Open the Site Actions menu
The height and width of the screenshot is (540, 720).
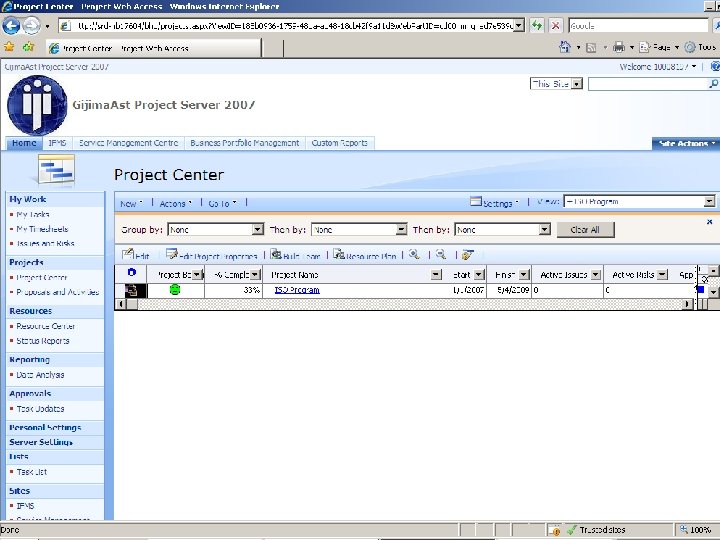point(687,144)
